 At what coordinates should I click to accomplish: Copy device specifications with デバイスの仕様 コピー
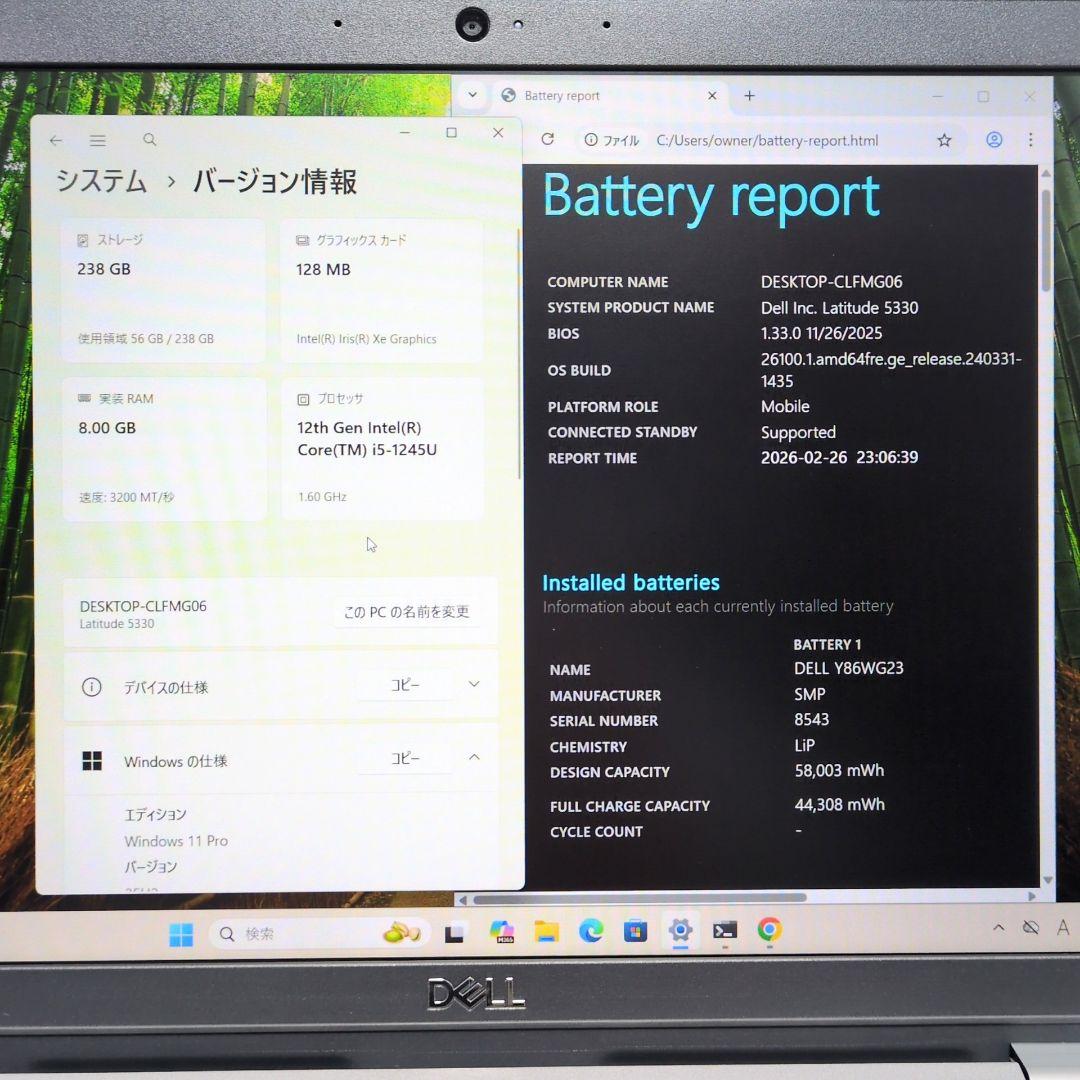(x=405, y=685)
